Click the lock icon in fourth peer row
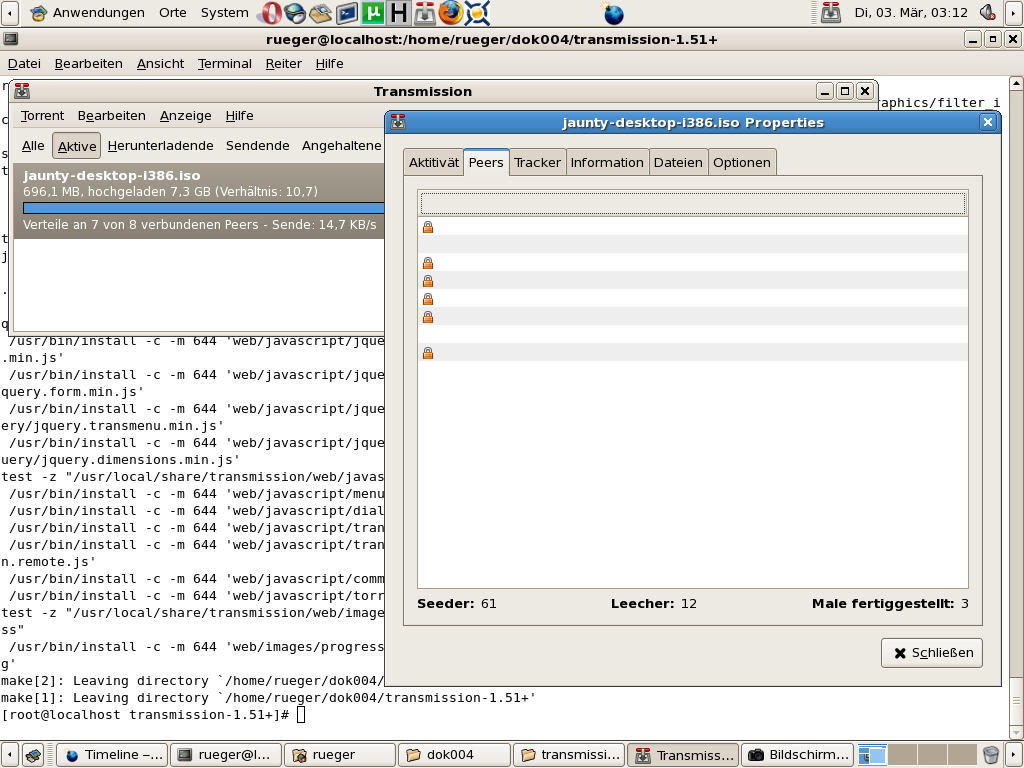 428,281
